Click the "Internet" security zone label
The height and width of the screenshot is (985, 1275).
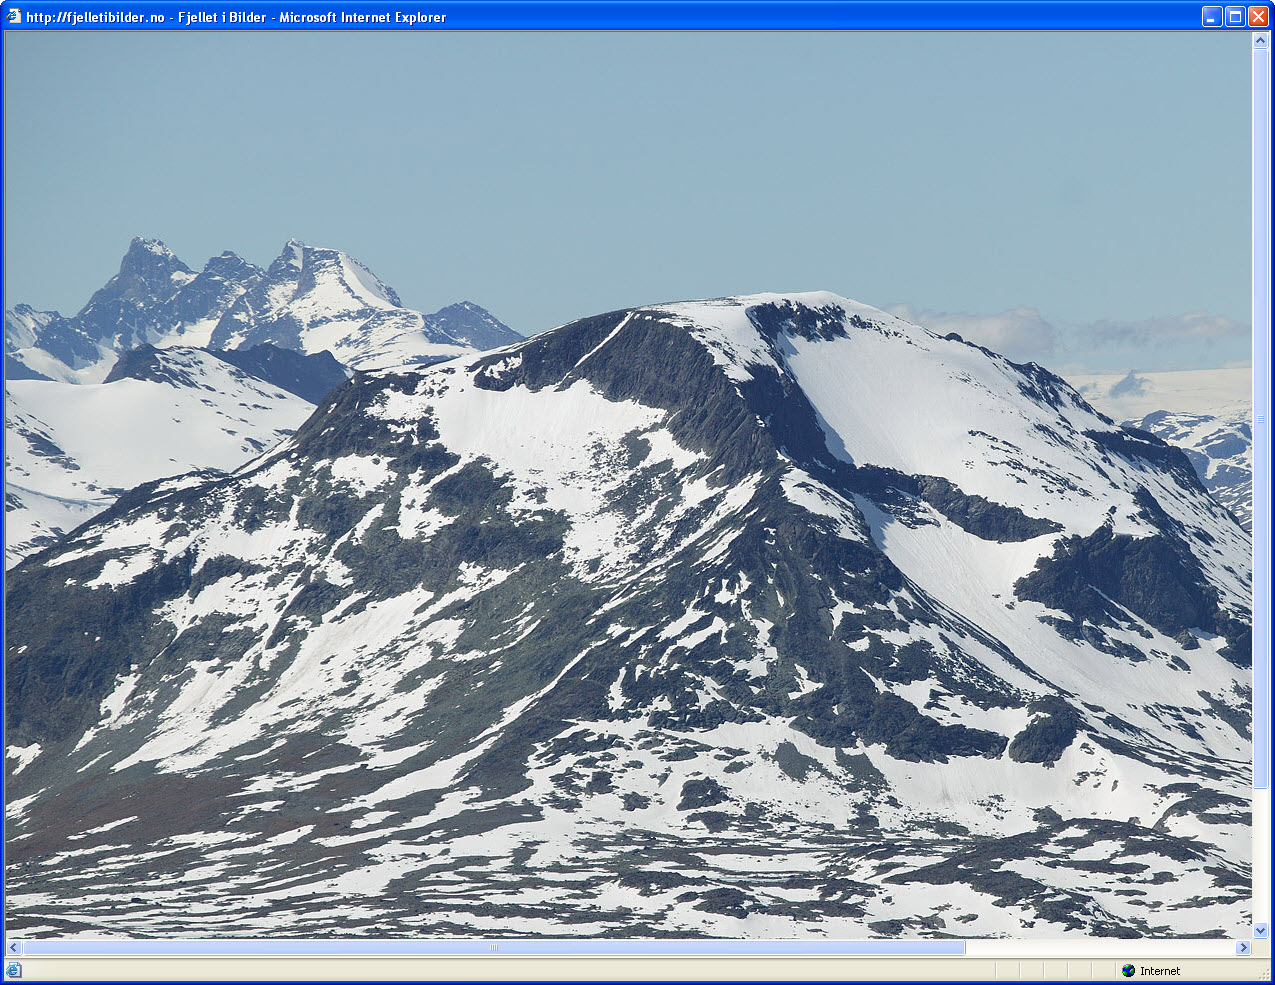coord(1160,971)
